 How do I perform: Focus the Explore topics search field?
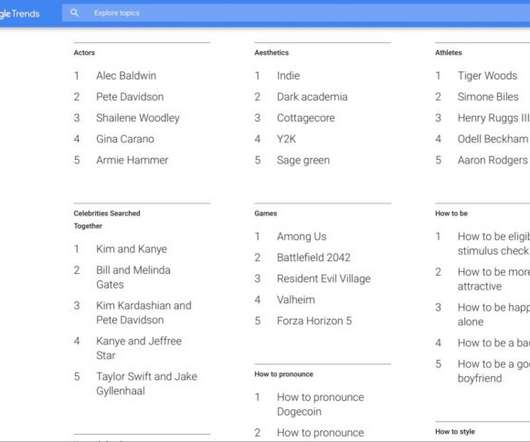pyautogui.click(x=296, y=13)
